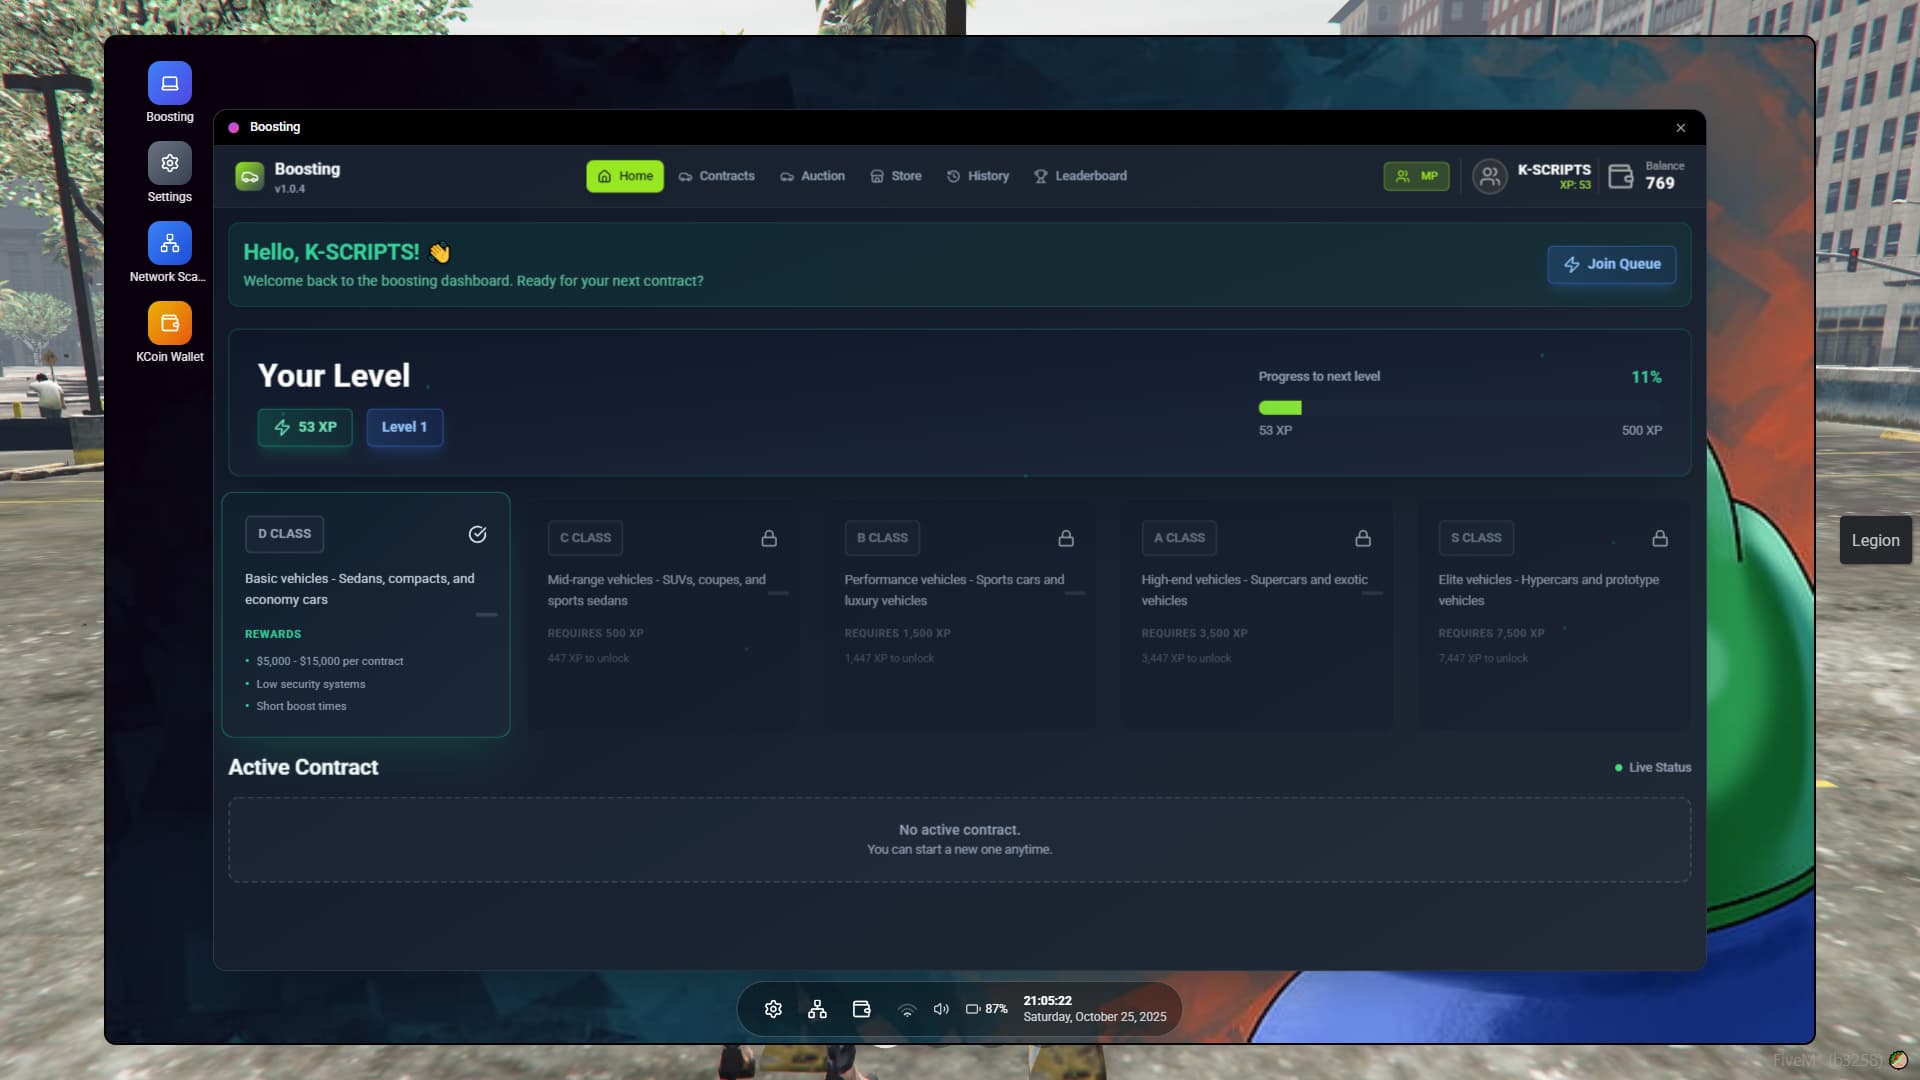
Task: Click the K-SCRIPTS profile avatar
Action: pos(1489,176)
